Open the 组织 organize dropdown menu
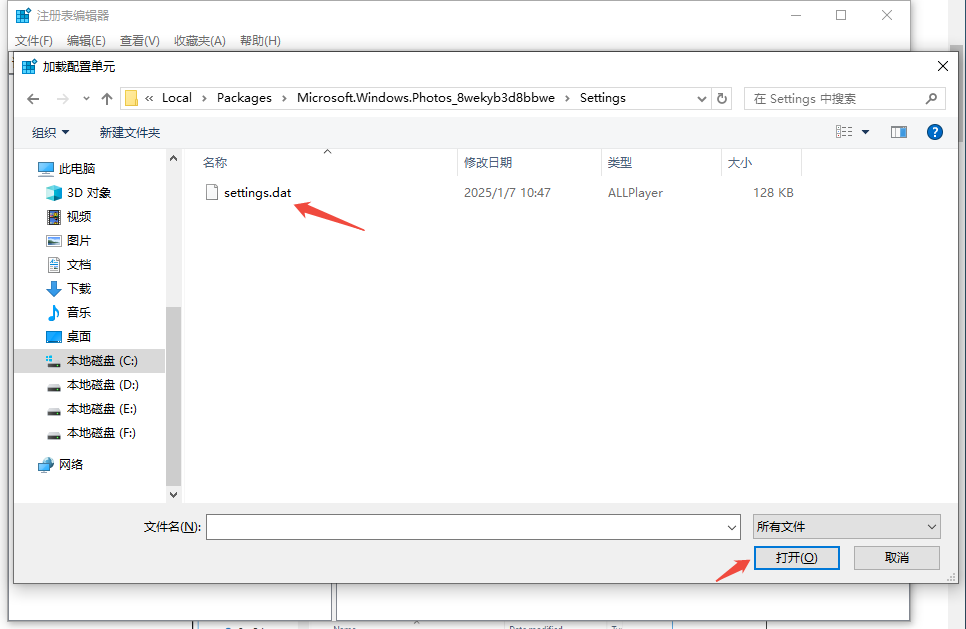Viewport: 966px width, 629px height. pos(50,132)
